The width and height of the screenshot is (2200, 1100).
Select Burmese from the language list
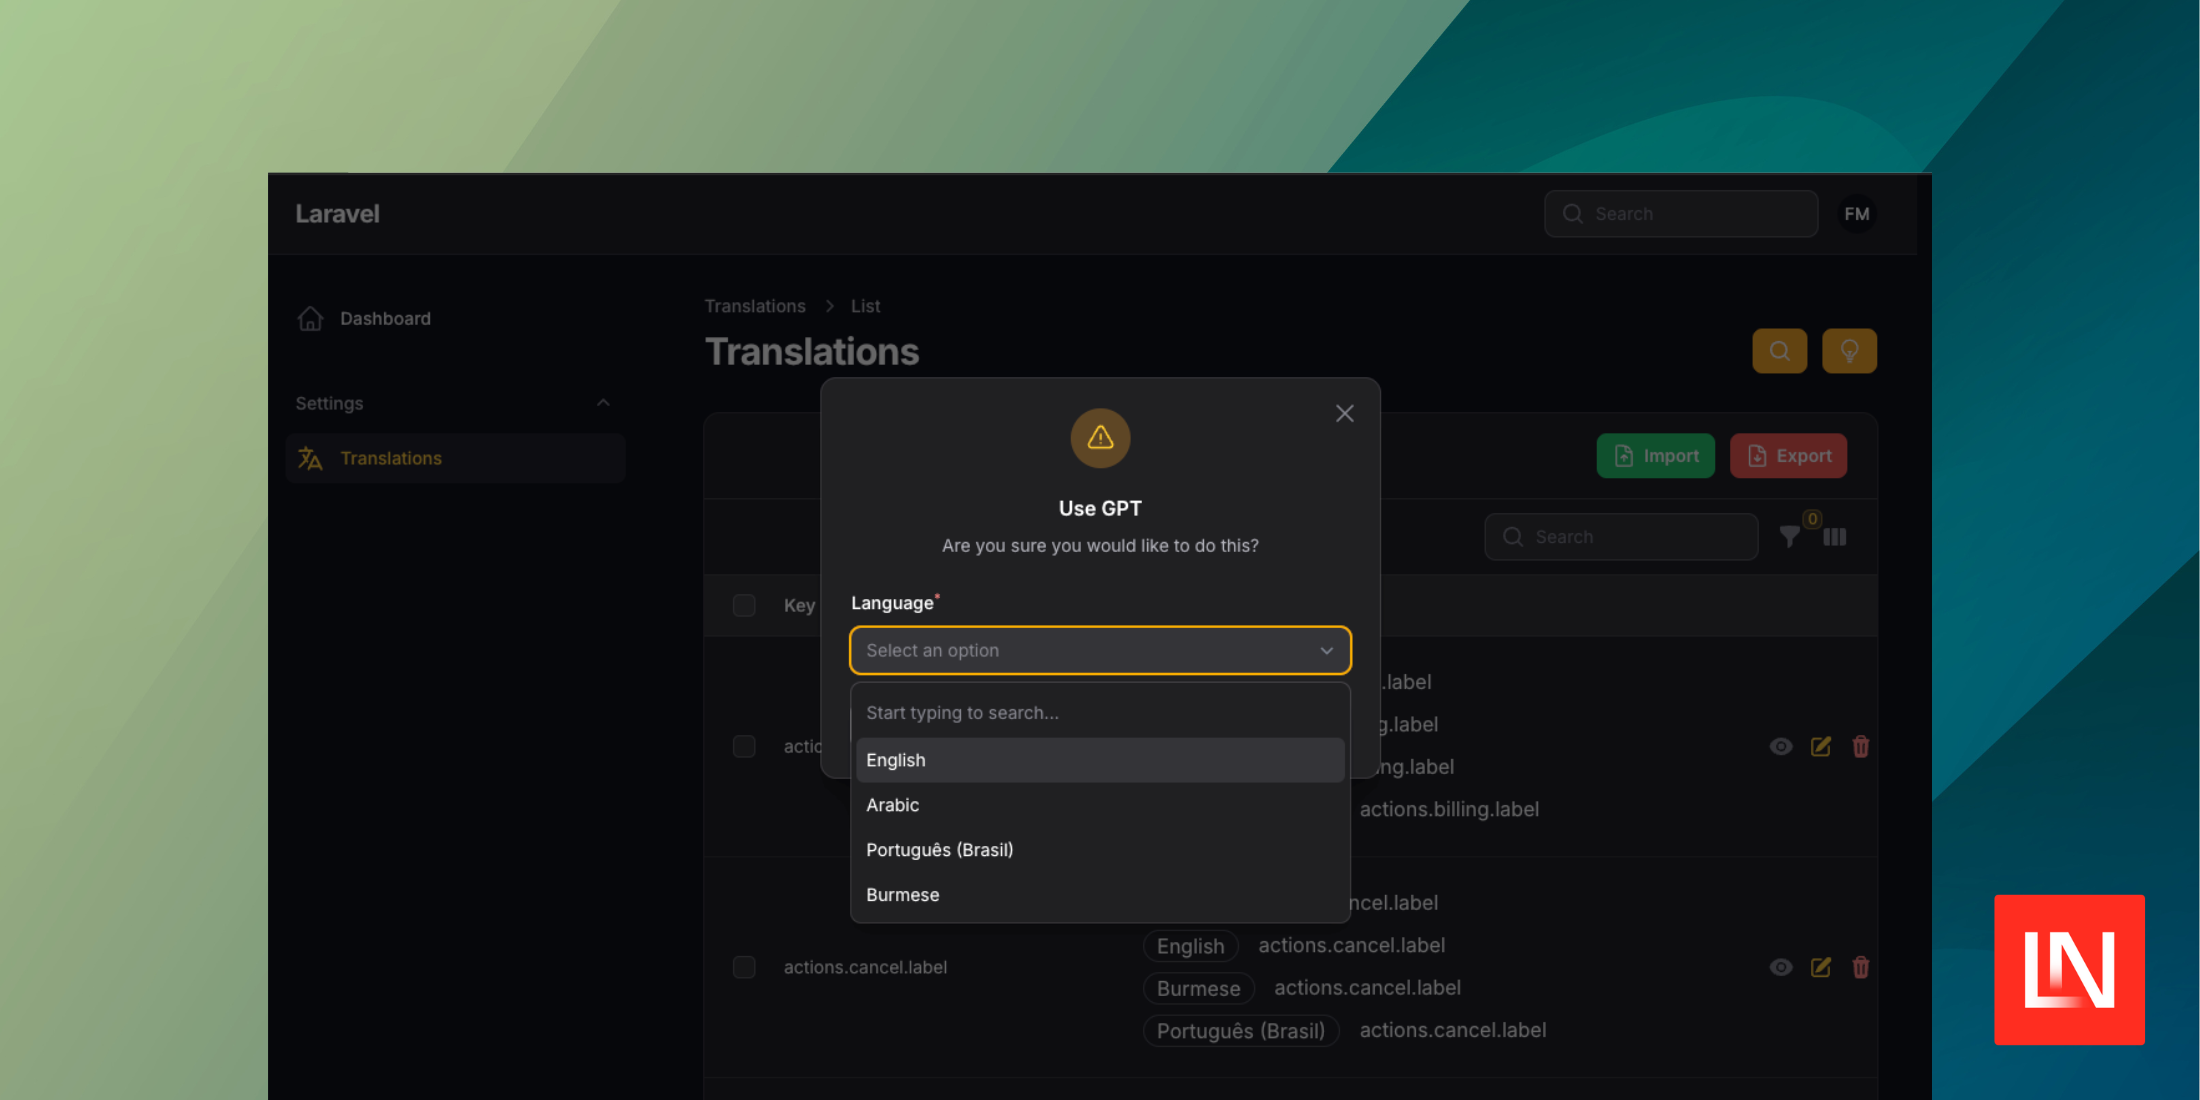click(904, 894)
